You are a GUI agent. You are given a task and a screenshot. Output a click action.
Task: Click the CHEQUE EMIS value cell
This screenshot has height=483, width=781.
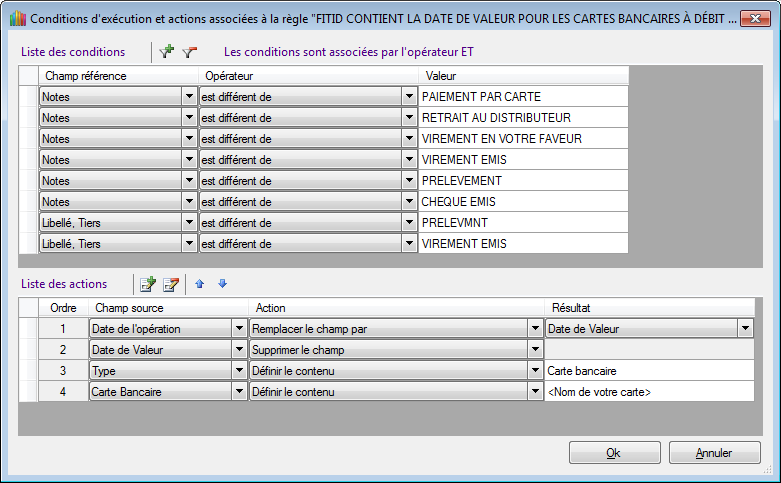pos(522,201)
